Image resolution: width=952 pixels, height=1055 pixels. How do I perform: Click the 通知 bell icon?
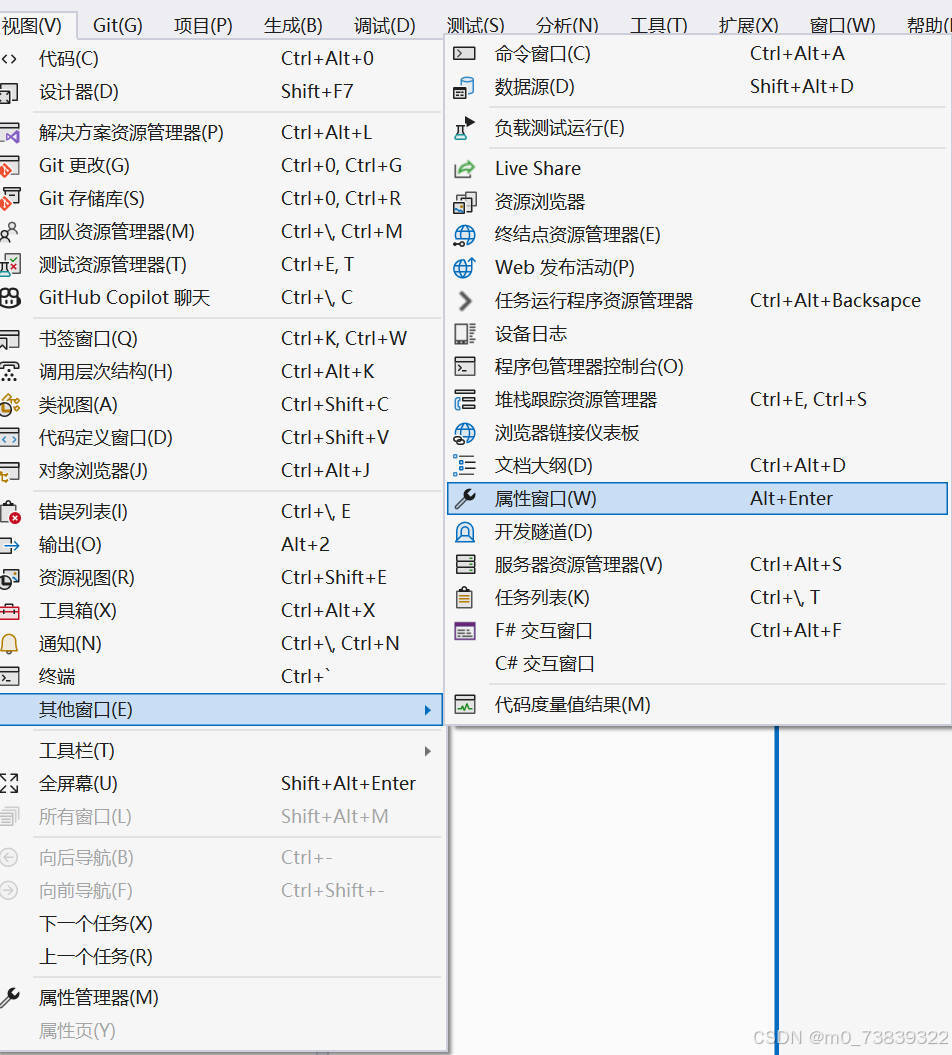9,643
